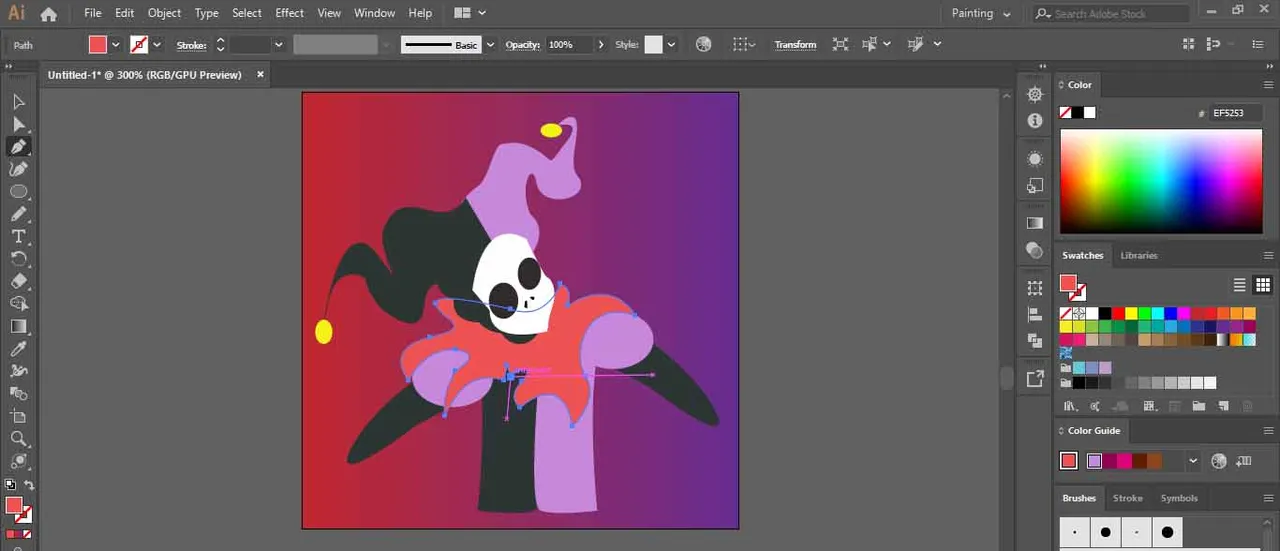Screen dimensions: 1280x551
Task: Select the Eyedropper tool
Action: (18, 348)
